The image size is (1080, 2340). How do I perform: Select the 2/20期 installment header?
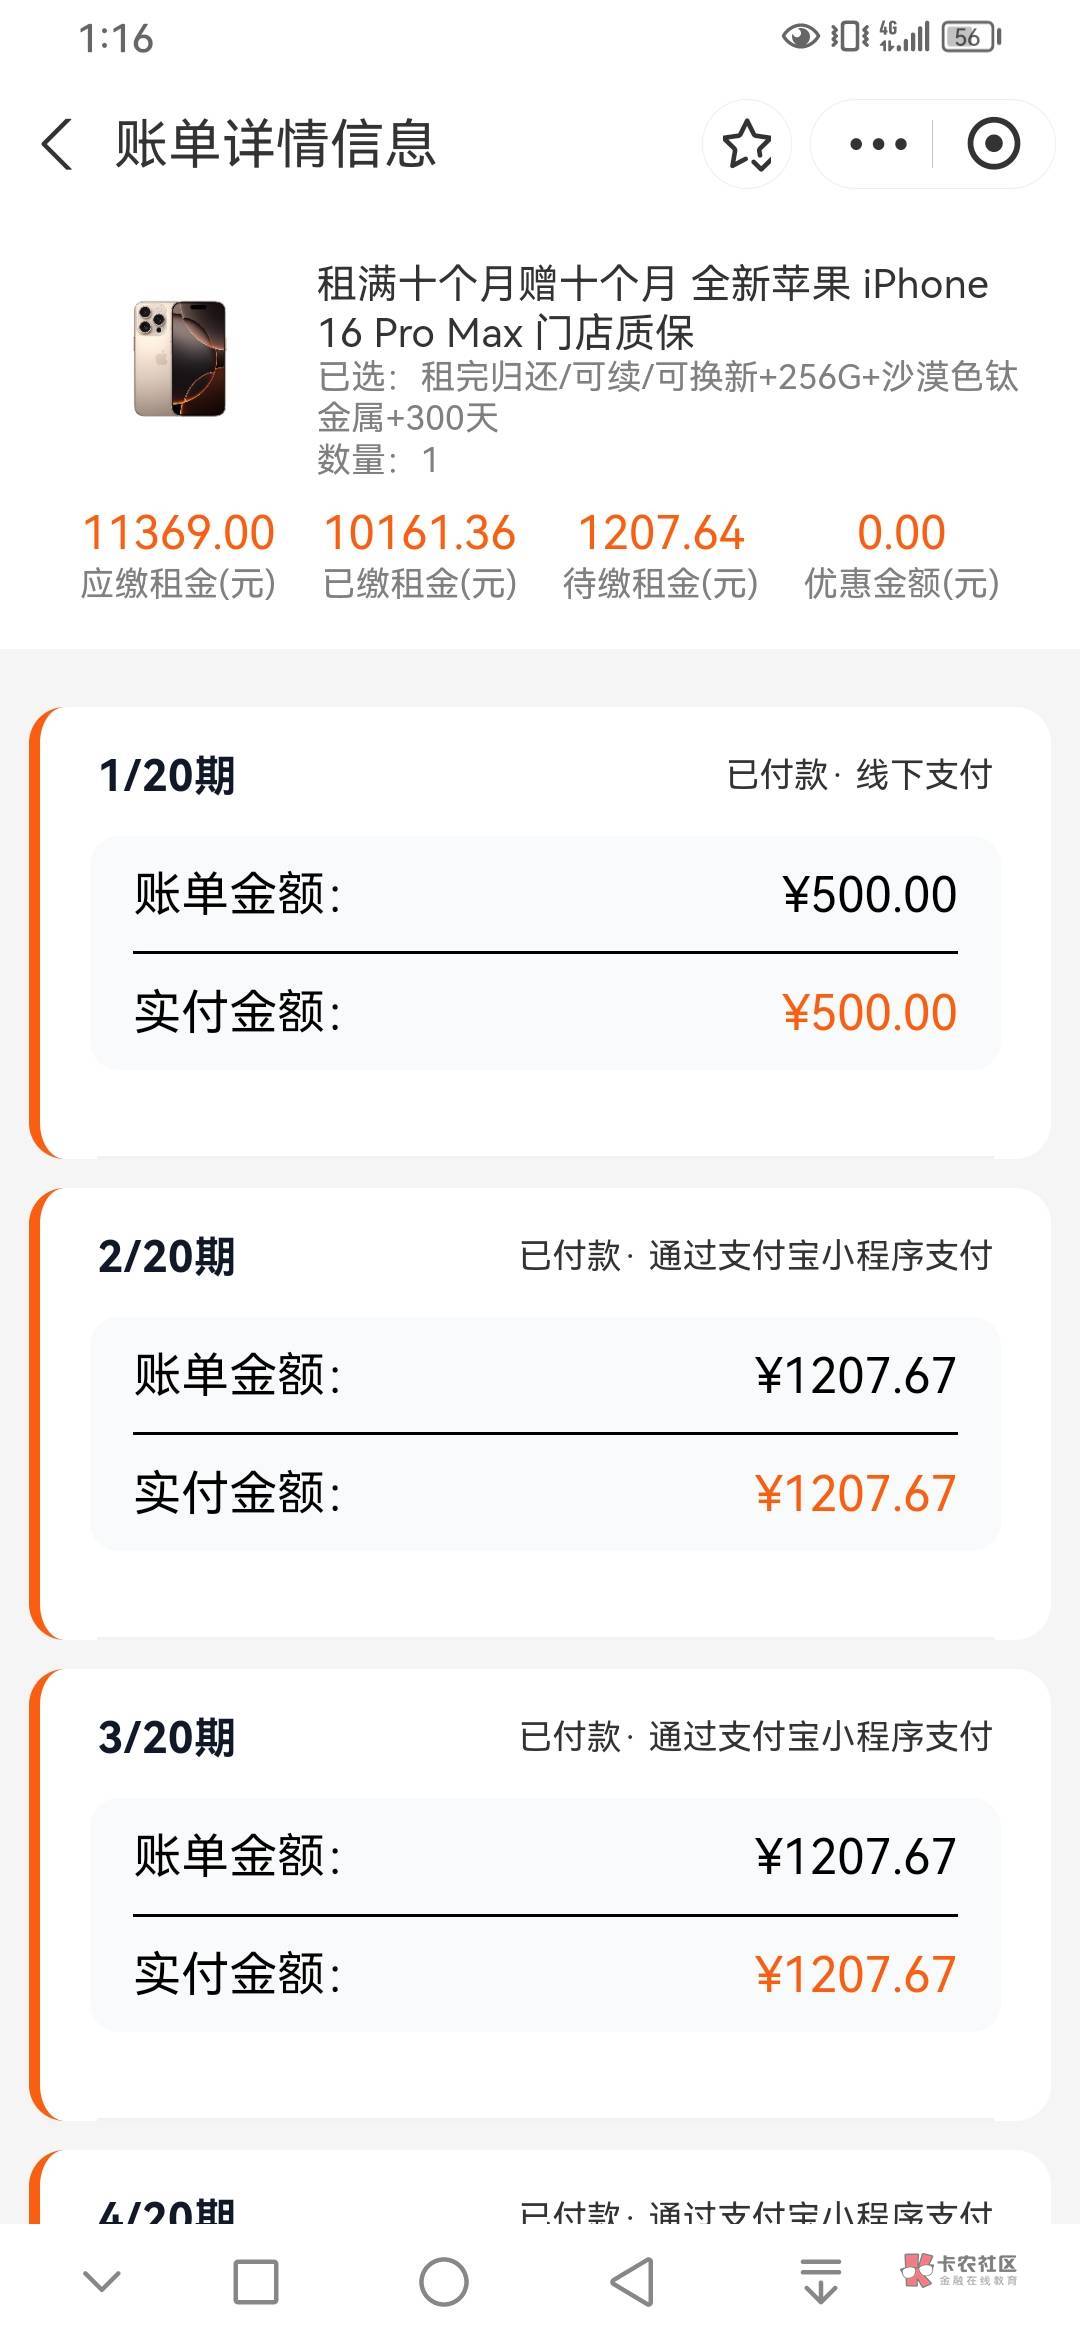click(x=167, y=1257)
